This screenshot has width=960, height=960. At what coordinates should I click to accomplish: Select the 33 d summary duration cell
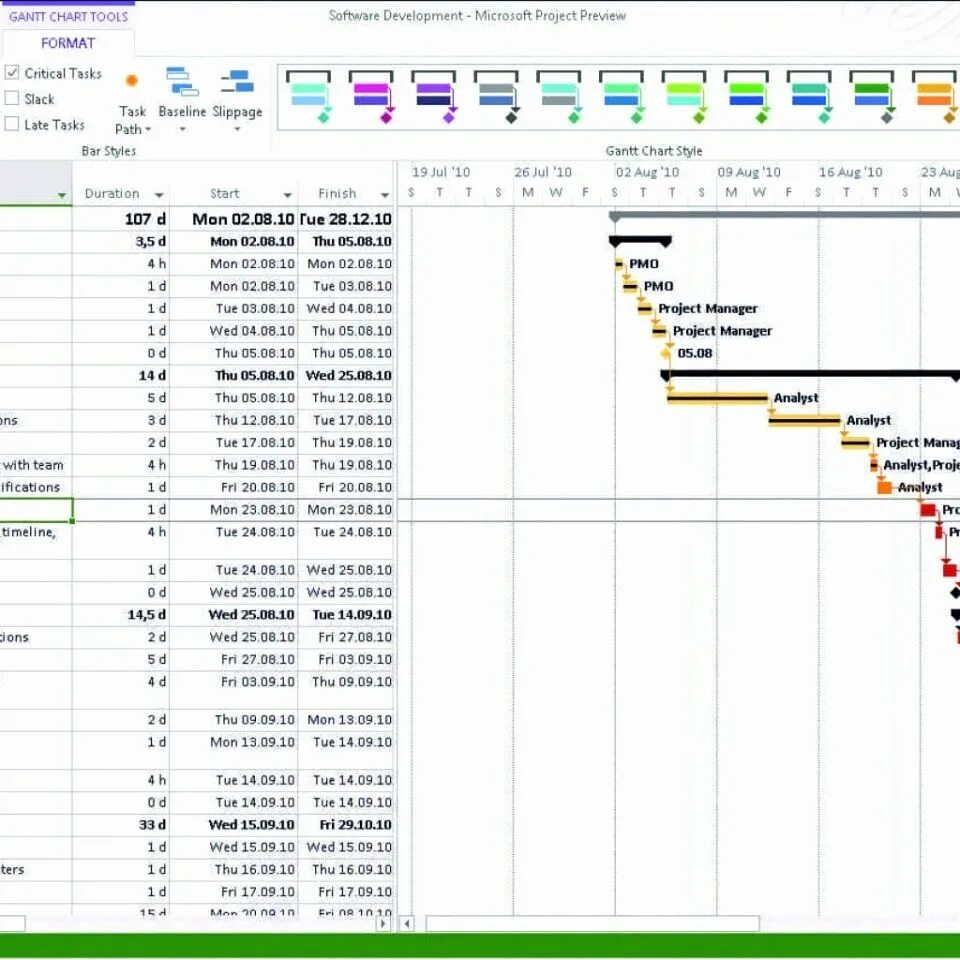tap(121, 825)
